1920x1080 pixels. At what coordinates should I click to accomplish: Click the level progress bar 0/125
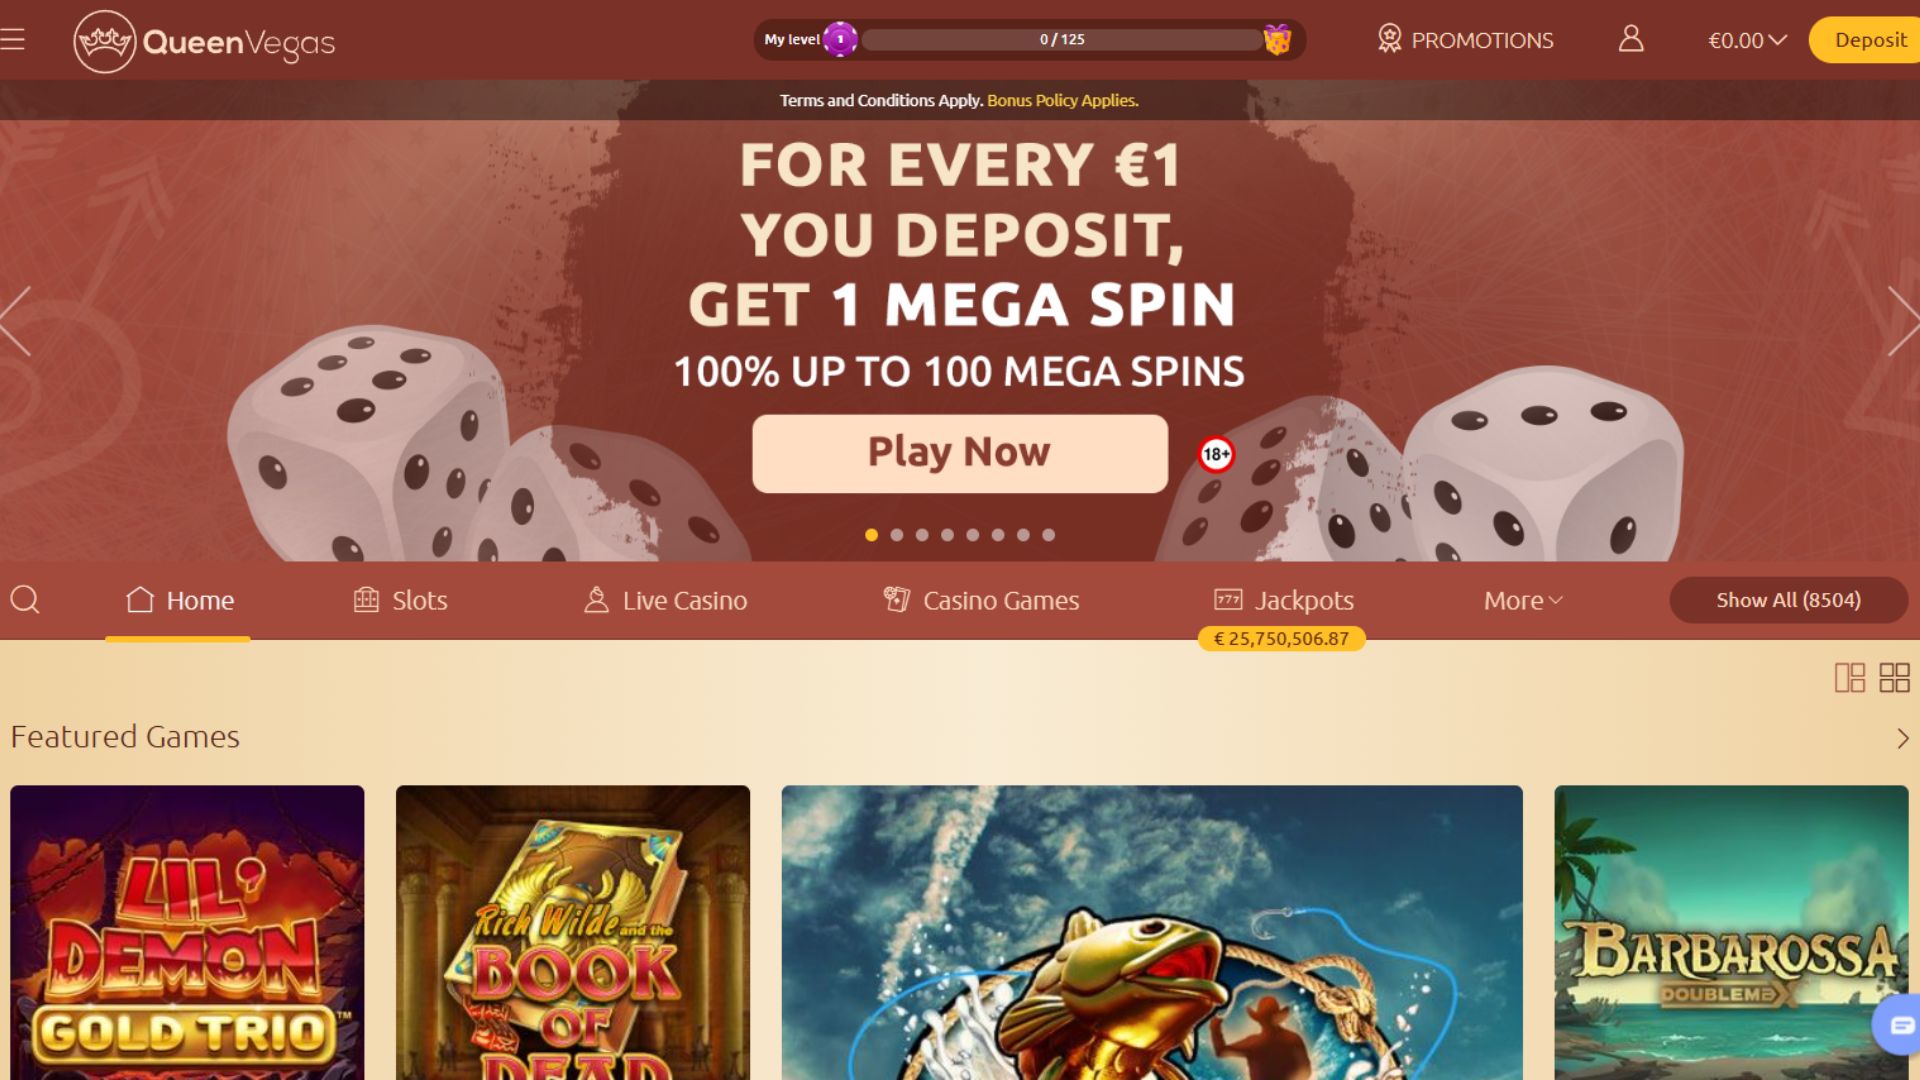pos(1062,39)
